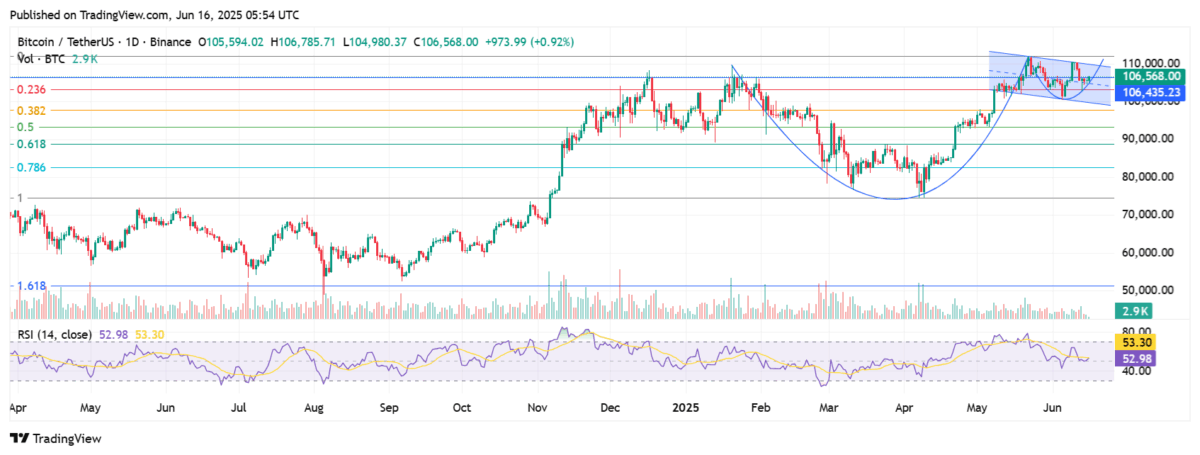Click the 'RSI (14, close)' indicator label
The height and width of the screenshot is (455, 1200).
[x=54, y=334]
